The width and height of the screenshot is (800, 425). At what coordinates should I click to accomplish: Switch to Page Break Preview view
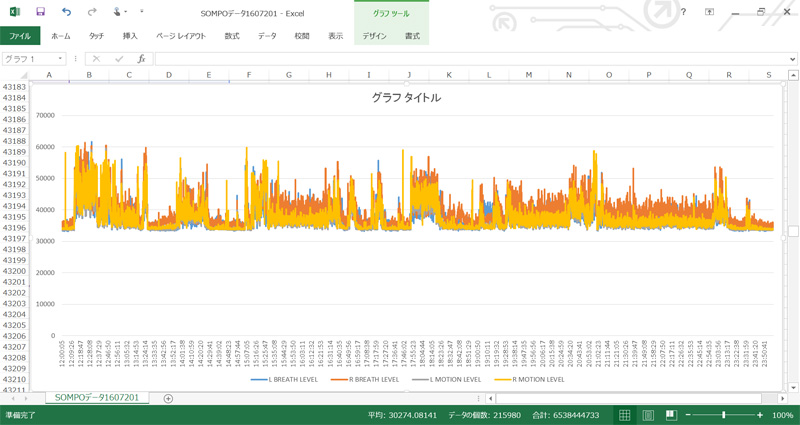[x=671, y=415]
